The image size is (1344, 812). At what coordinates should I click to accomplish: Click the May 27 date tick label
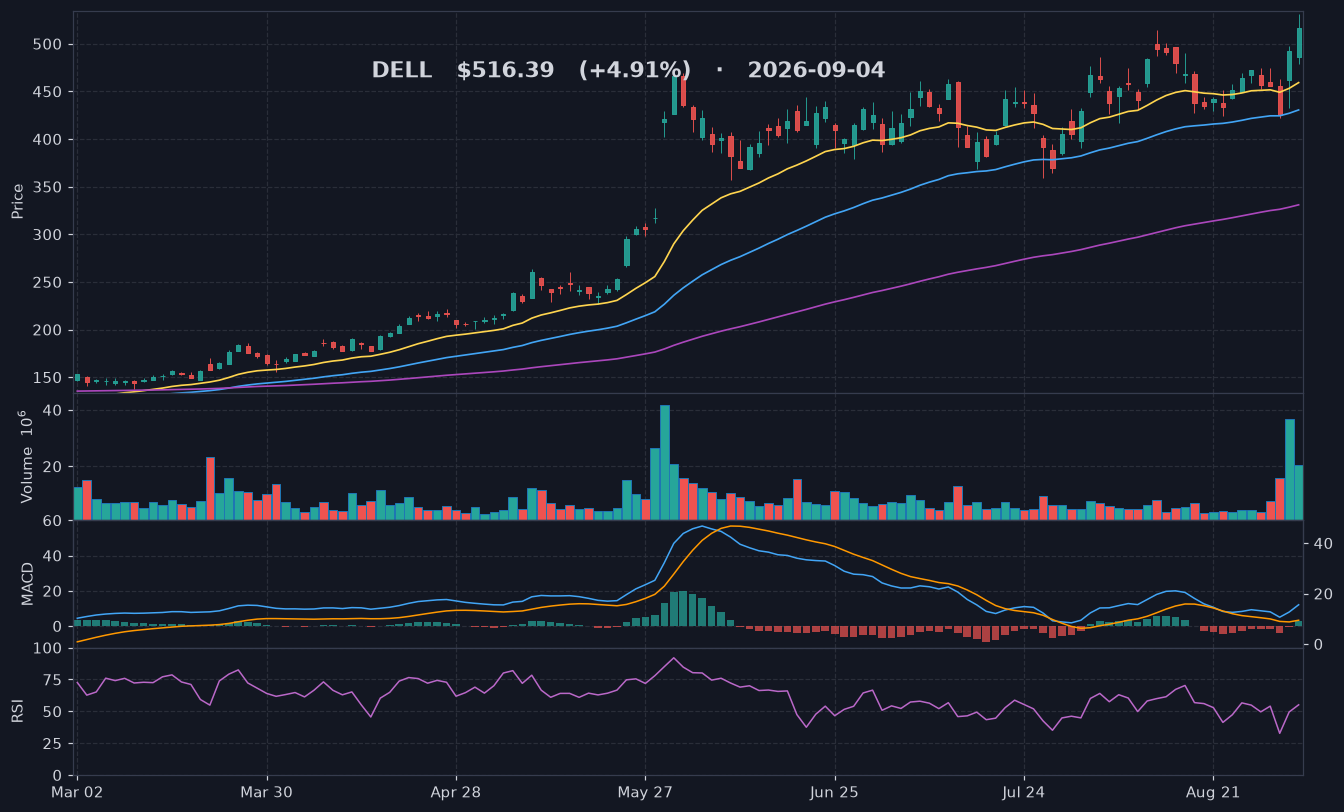646,792
